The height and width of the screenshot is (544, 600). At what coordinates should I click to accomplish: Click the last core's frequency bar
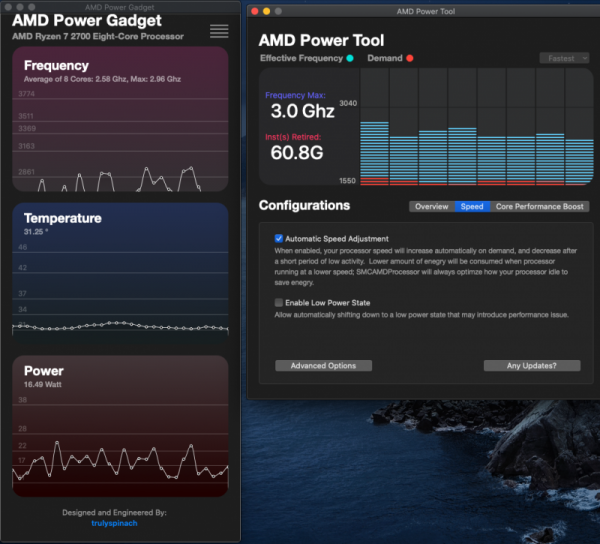click(x=579, y=162)
